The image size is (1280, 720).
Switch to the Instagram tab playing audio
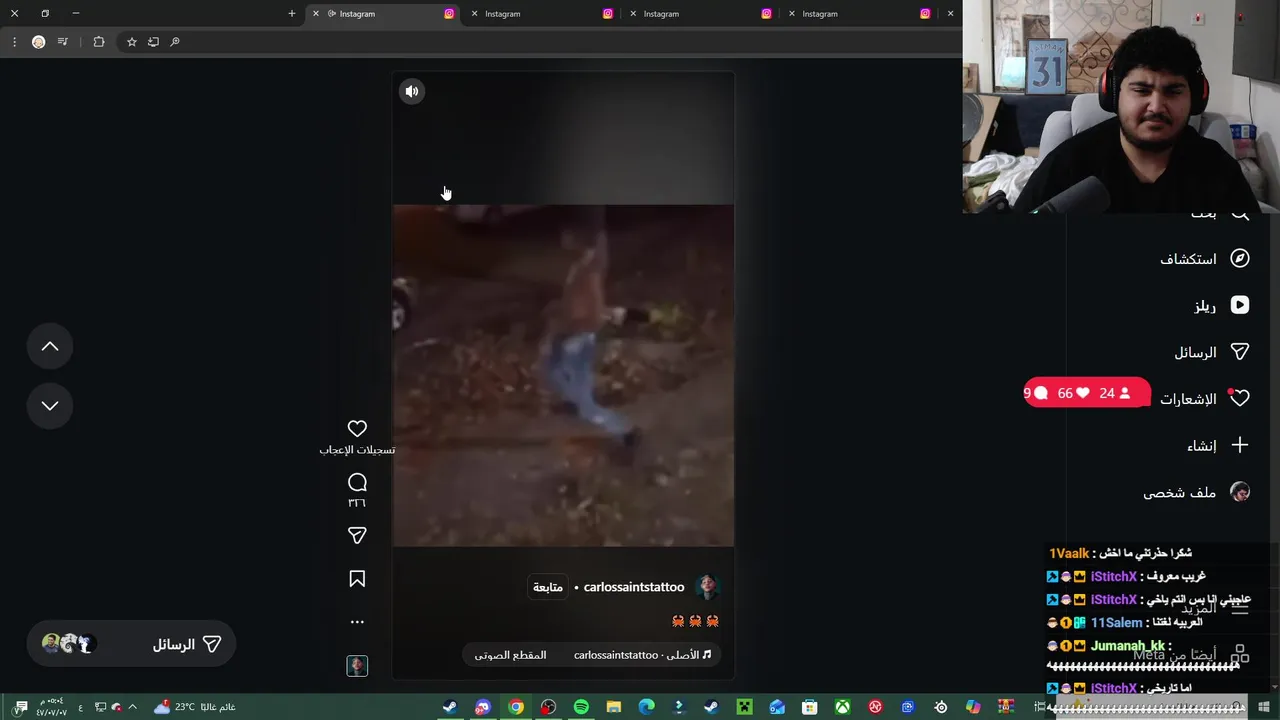[x=382, y=13]
